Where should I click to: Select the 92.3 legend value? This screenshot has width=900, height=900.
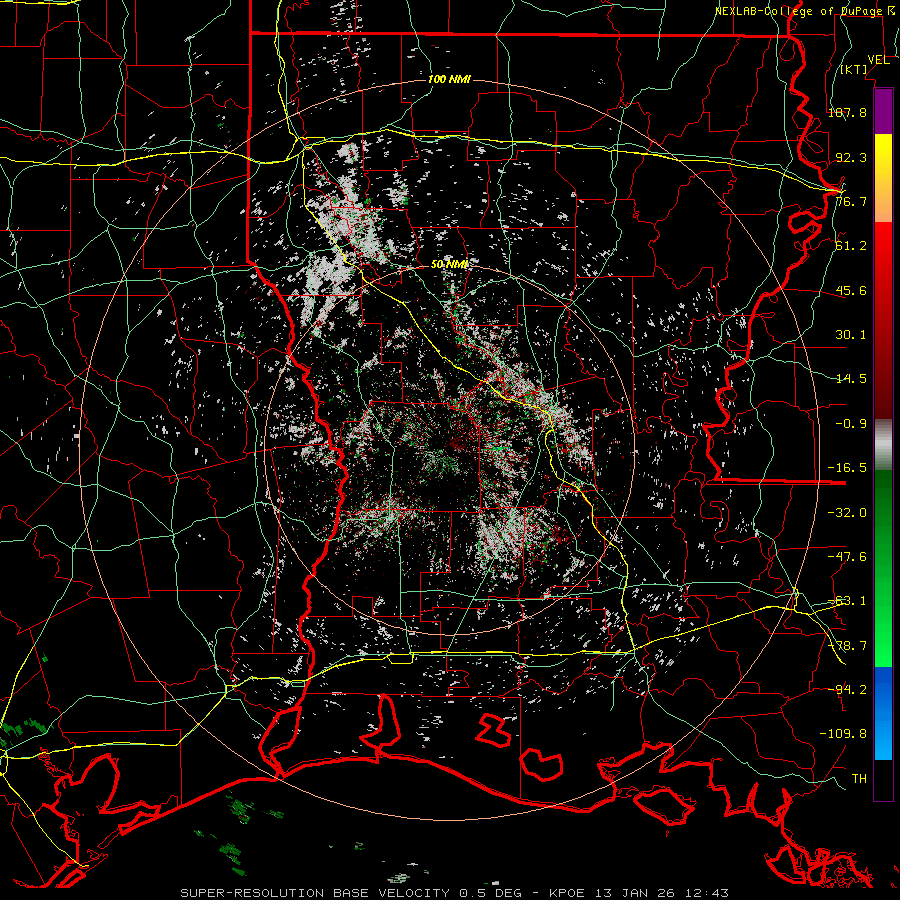point(851,157)
